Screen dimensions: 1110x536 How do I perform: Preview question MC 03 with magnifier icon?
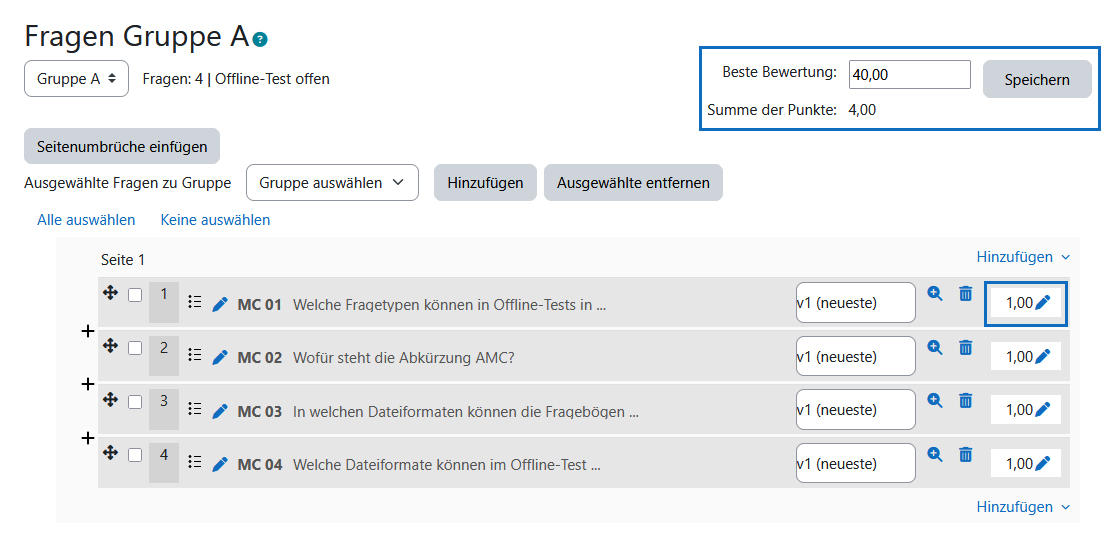pos(935,401)
